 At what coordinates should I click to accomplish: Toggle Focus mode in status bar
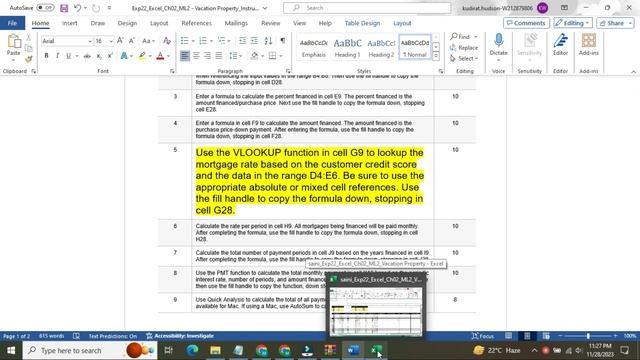[483, 336]
